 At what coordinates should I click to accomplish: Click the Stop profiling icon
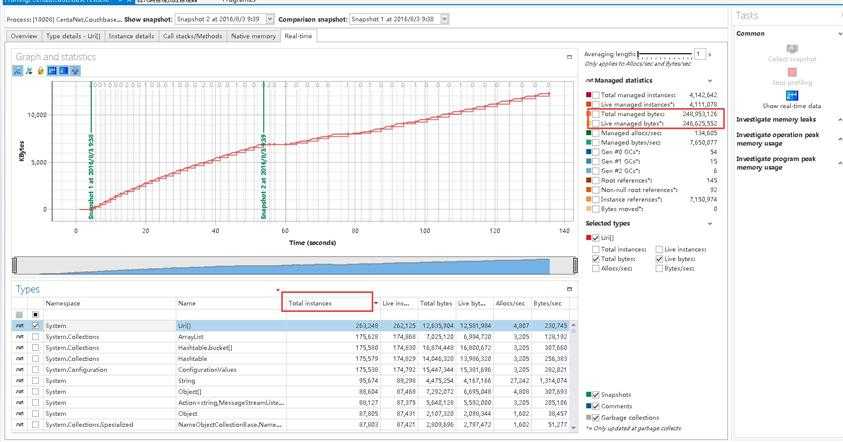pyautogui.click(x=792, y=72)
